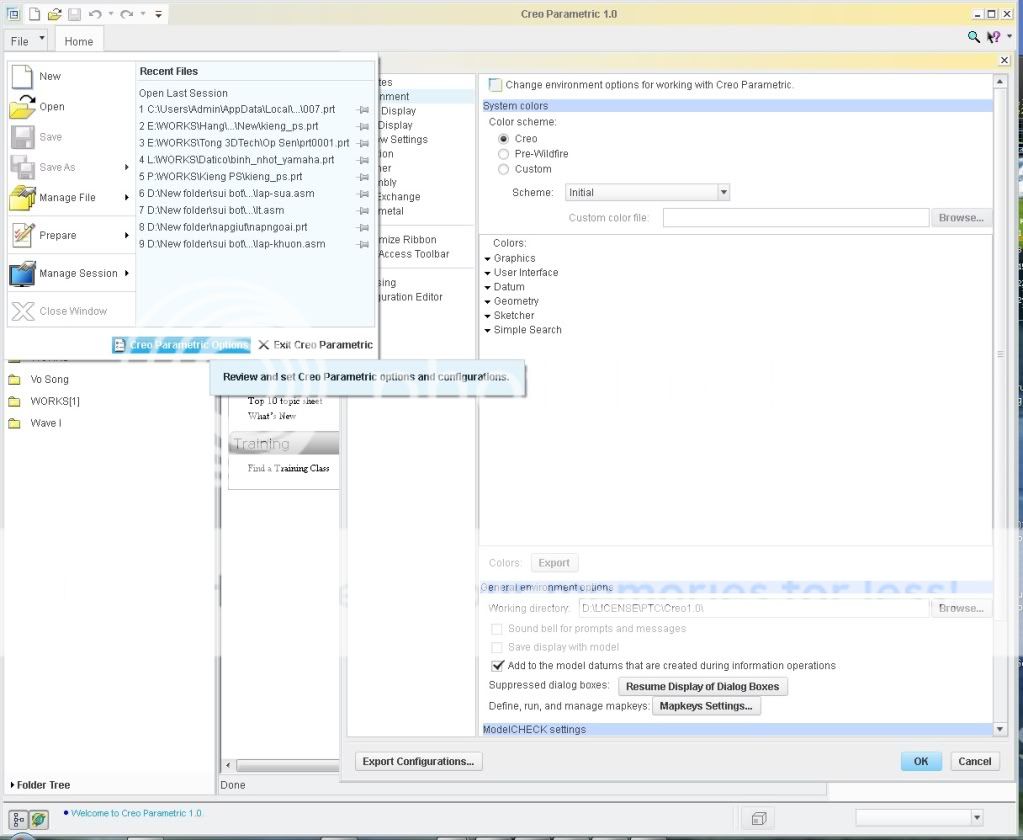Viewport: 1023px width, 840px height.
Task: Click Exit Creo Parametric
Action: click(315, 345)
